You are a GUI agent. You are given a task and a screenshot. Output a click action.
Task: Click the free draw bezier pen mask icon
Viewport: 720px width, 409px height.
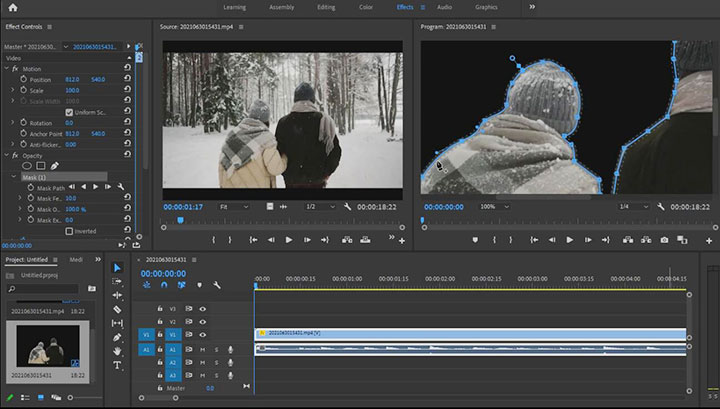point(55,166)
